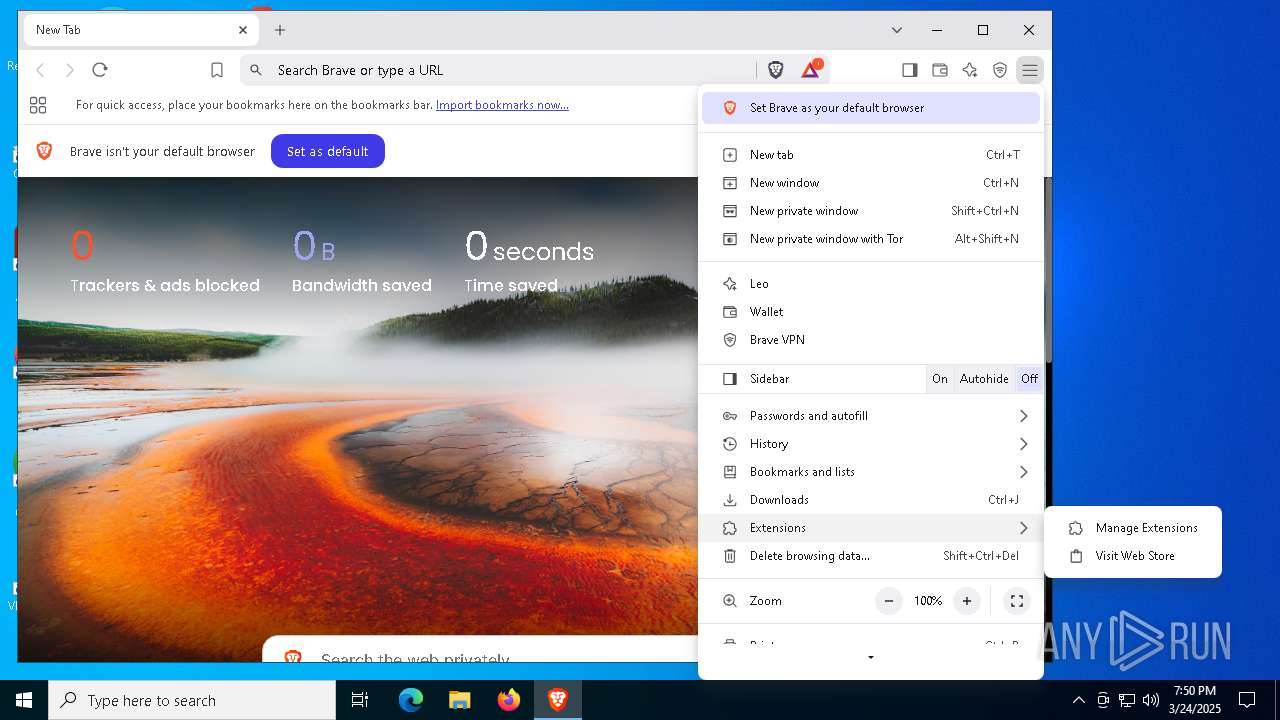Viewport: 1280px width, 720px height.
Task: Open New private window
Action: pyautogui.click(x=870, y=211)
